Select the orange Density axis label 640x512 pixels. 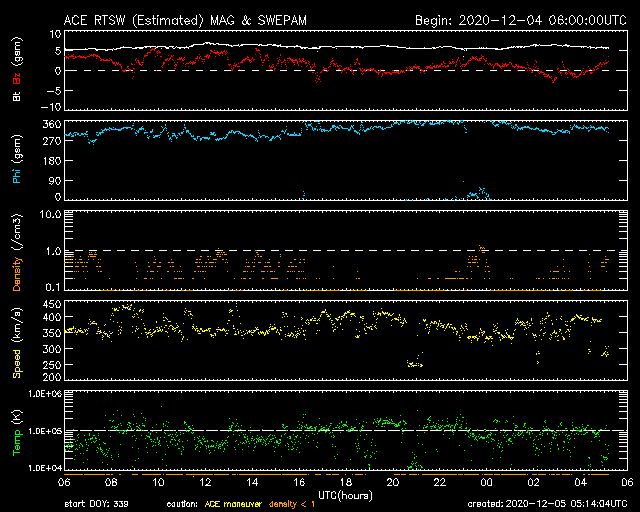coord(17,270)
